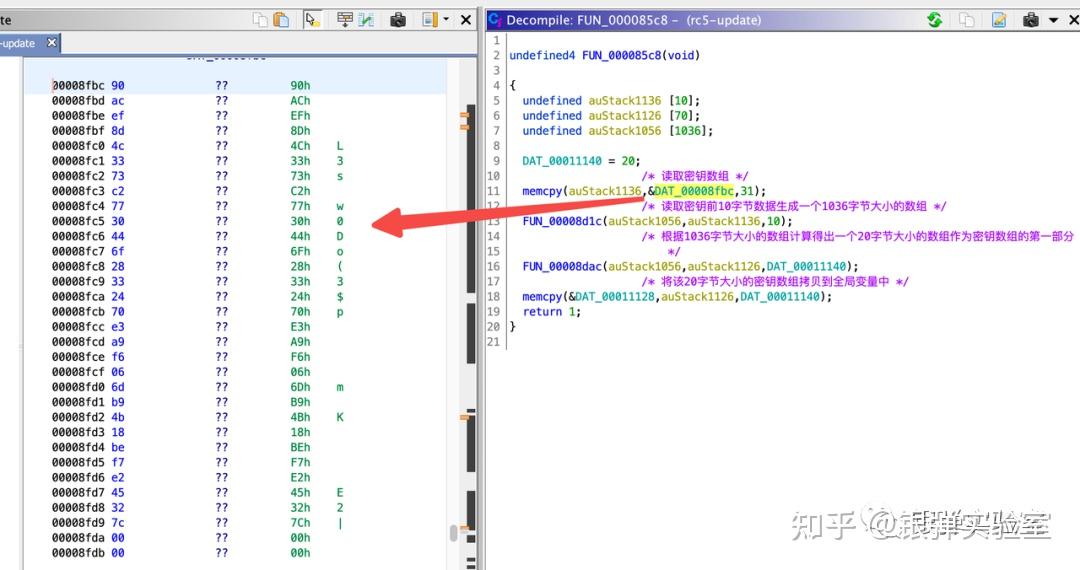Click FUN_00008d1c call in decompiler
The image size is (1080, 570).
[x=563, y=221]
